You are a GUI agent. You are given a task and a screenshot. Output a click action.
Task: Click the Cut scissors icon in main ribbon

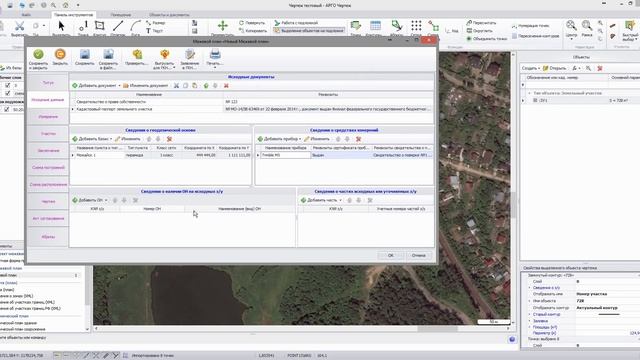tap(19, 26)
